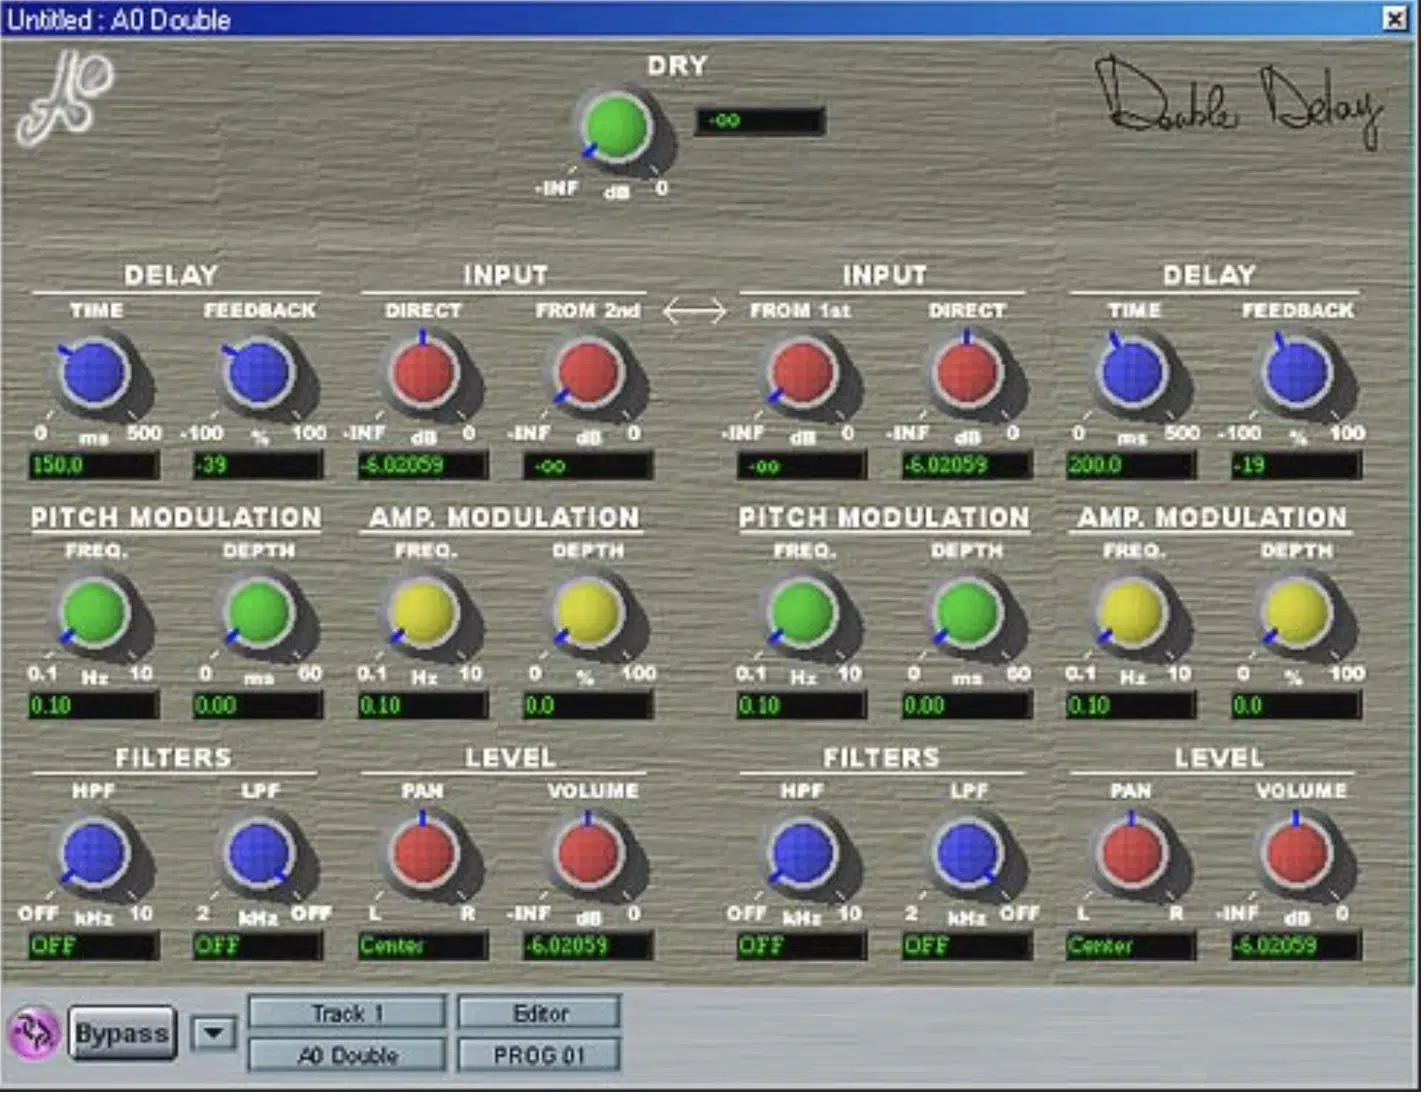Click the A0 Double plugin name button
This screenshot has height=1096, width=1424.
click(347, 1054)
